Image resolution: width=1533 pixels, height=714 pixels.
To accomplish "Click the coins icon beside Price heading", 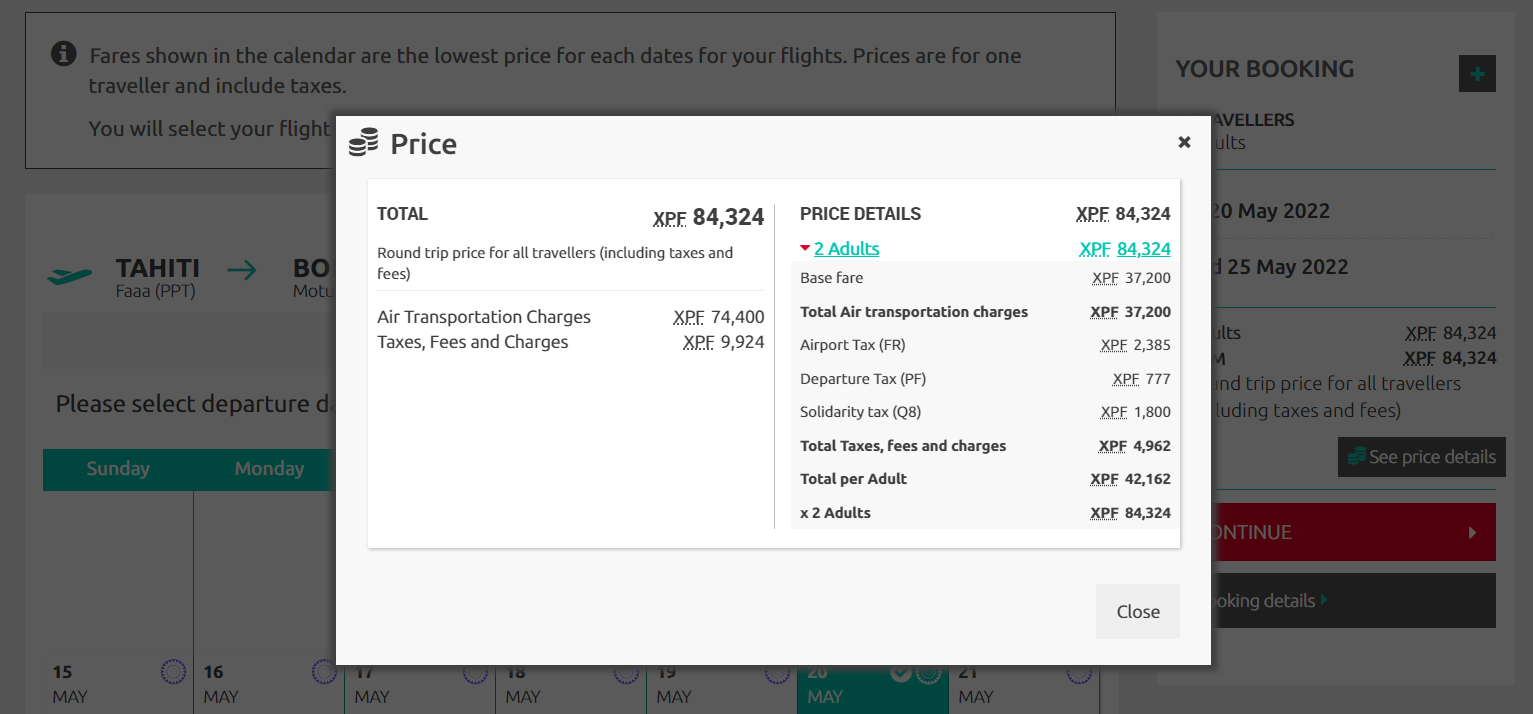I will tap(363, 143).
